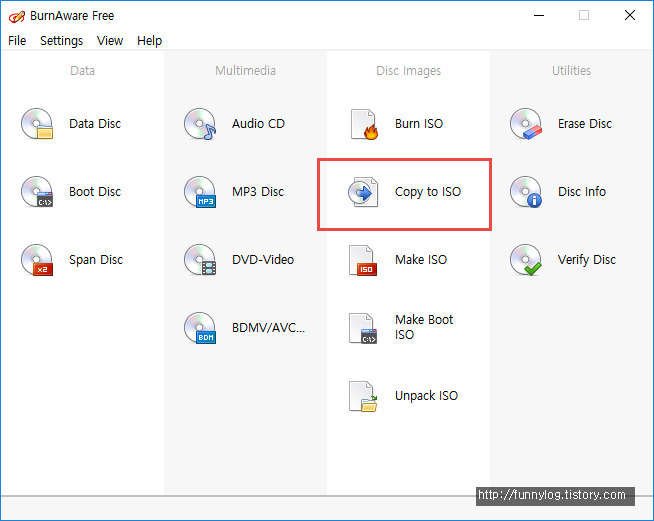Select the Burn ISO label

[x=419, y=123]
